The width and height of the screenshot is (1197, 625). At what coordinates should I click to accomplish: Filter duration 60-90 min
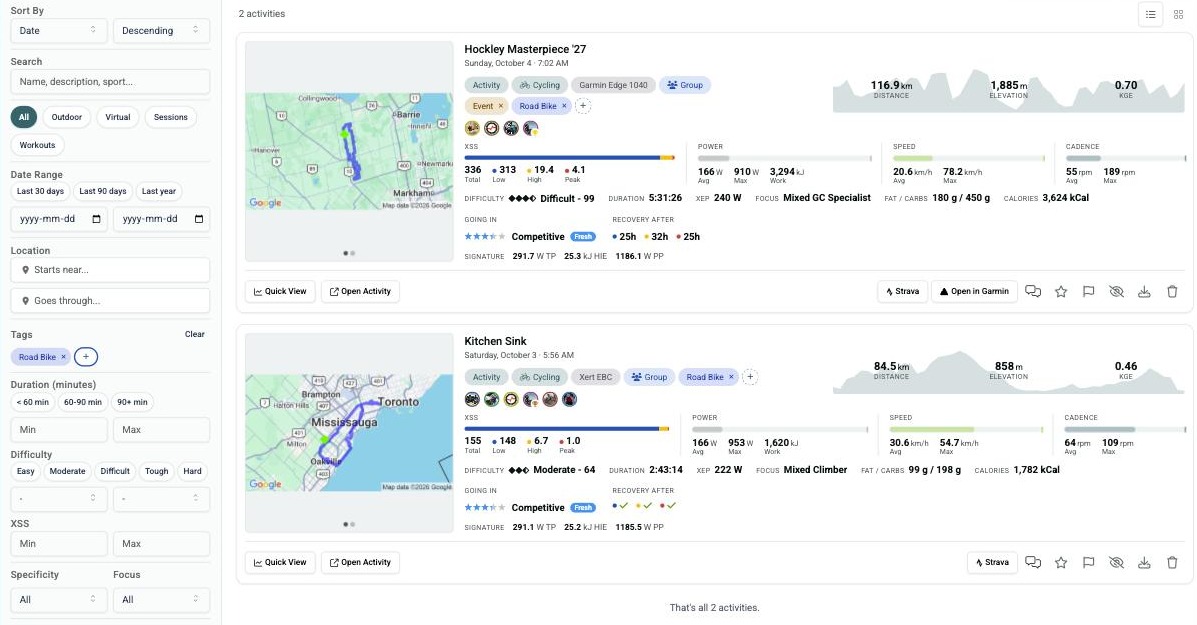82,402
